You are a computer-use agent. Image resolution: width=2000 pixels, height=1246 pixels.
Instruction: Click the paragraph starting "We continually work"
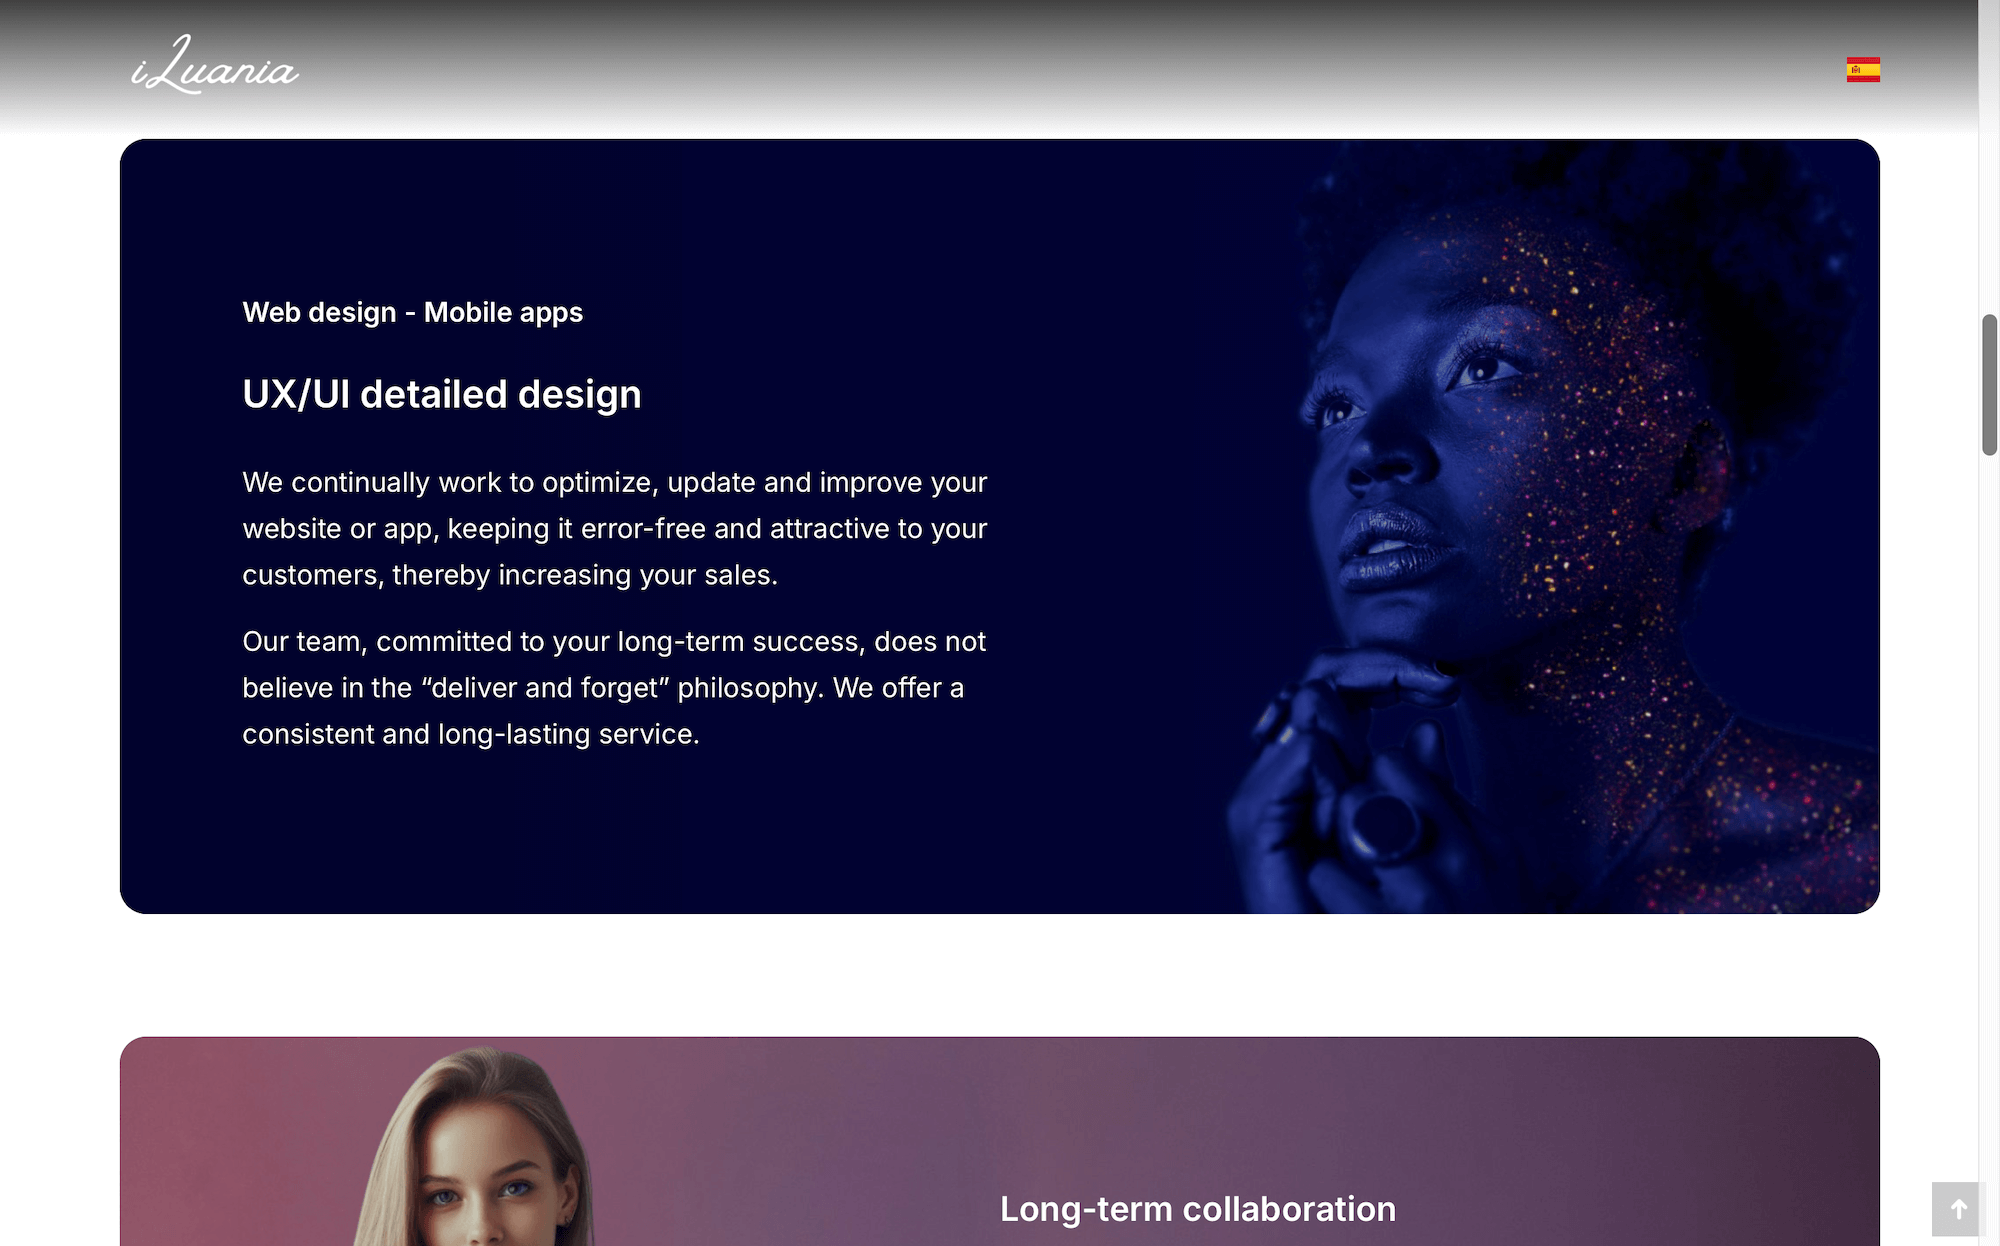(615, 528)
